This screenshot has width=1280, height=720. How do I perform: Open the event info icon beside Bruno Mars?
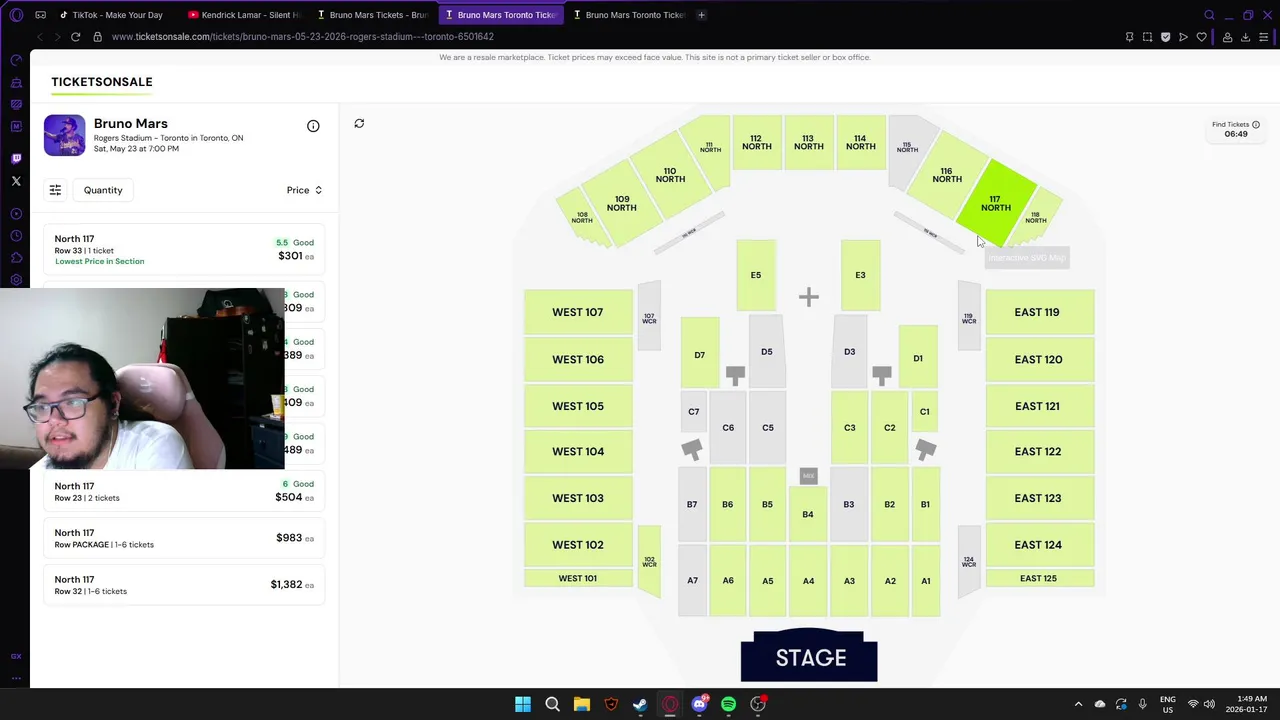click(x=313, y=126)
